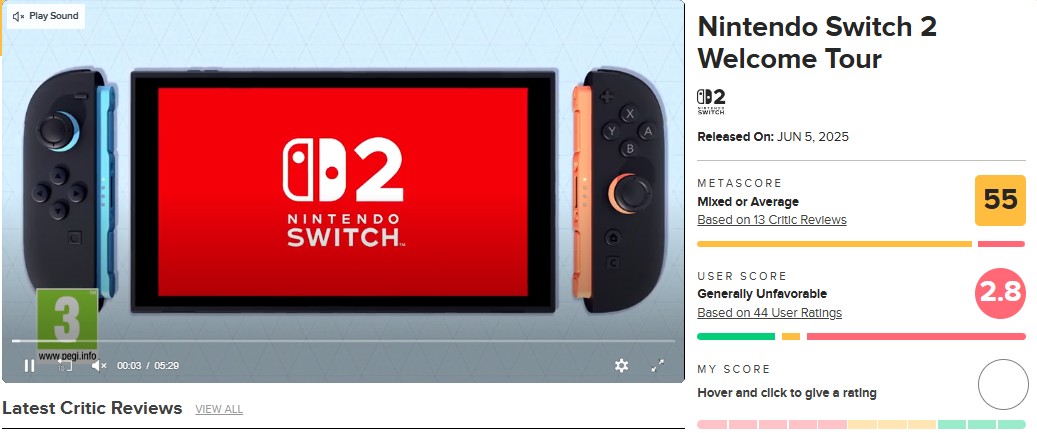The image size is (1037, 433).
Task: Open the Metascore 55 badge
Action: (x=1000, y=200)
